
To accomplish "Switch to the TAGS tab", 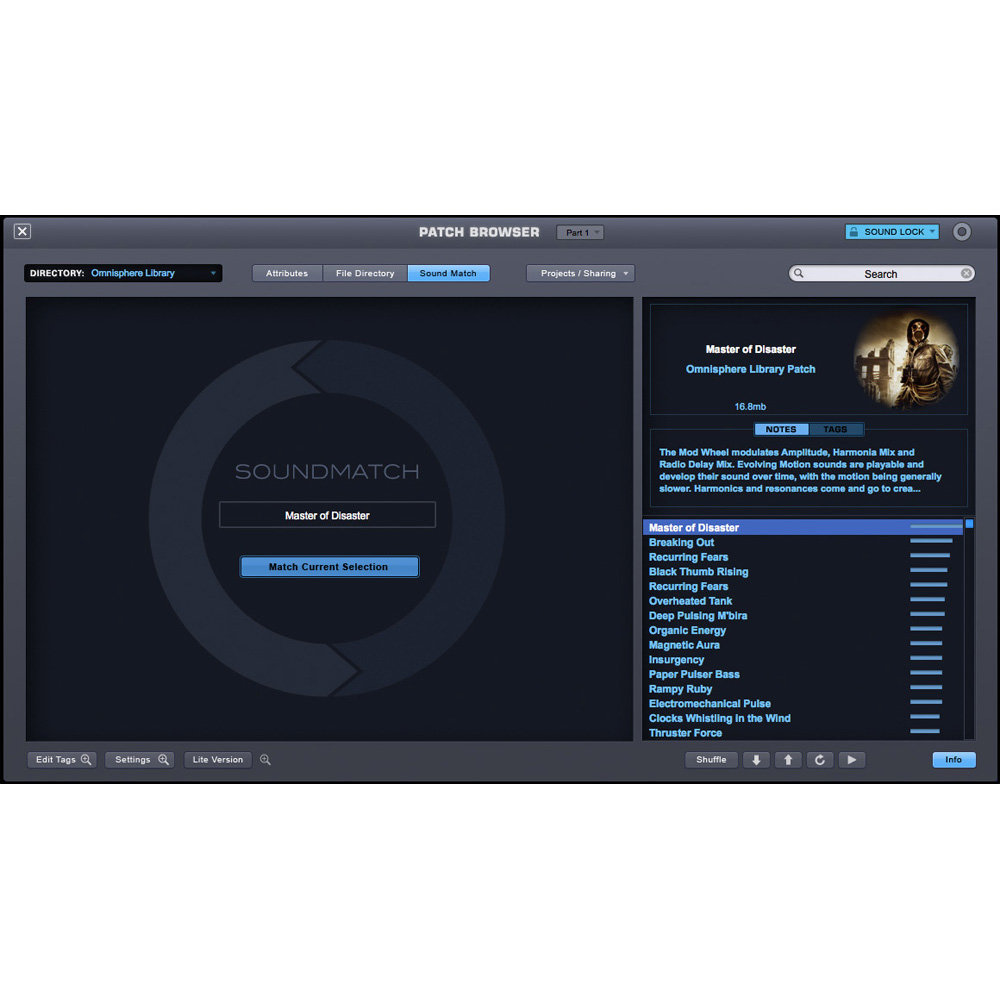I will (835, 429).
